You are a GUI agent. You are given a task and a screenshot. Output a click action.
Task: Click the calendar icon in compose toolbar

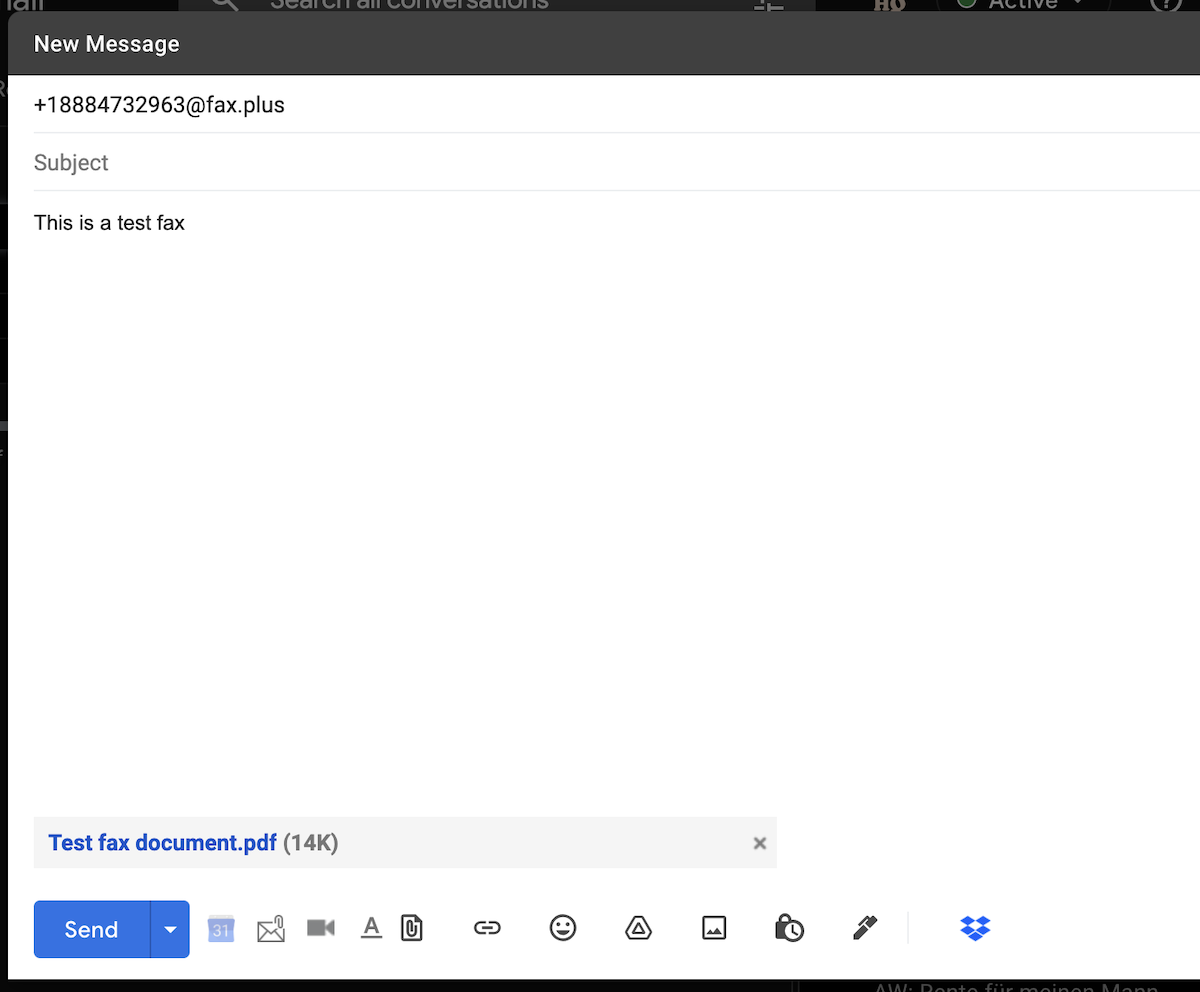click(221, 929)
